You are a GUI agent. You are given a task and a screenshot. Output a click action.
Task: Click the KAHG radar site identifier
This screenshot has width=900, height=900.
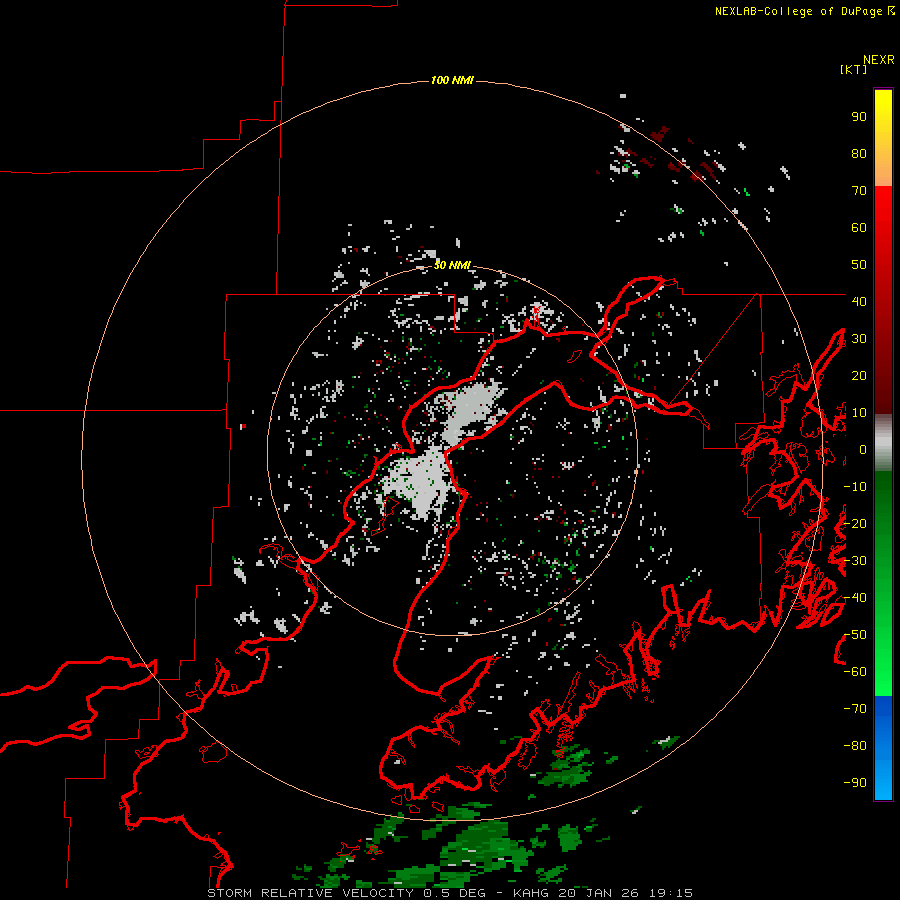pyautogui.click(x=533, y=893)
